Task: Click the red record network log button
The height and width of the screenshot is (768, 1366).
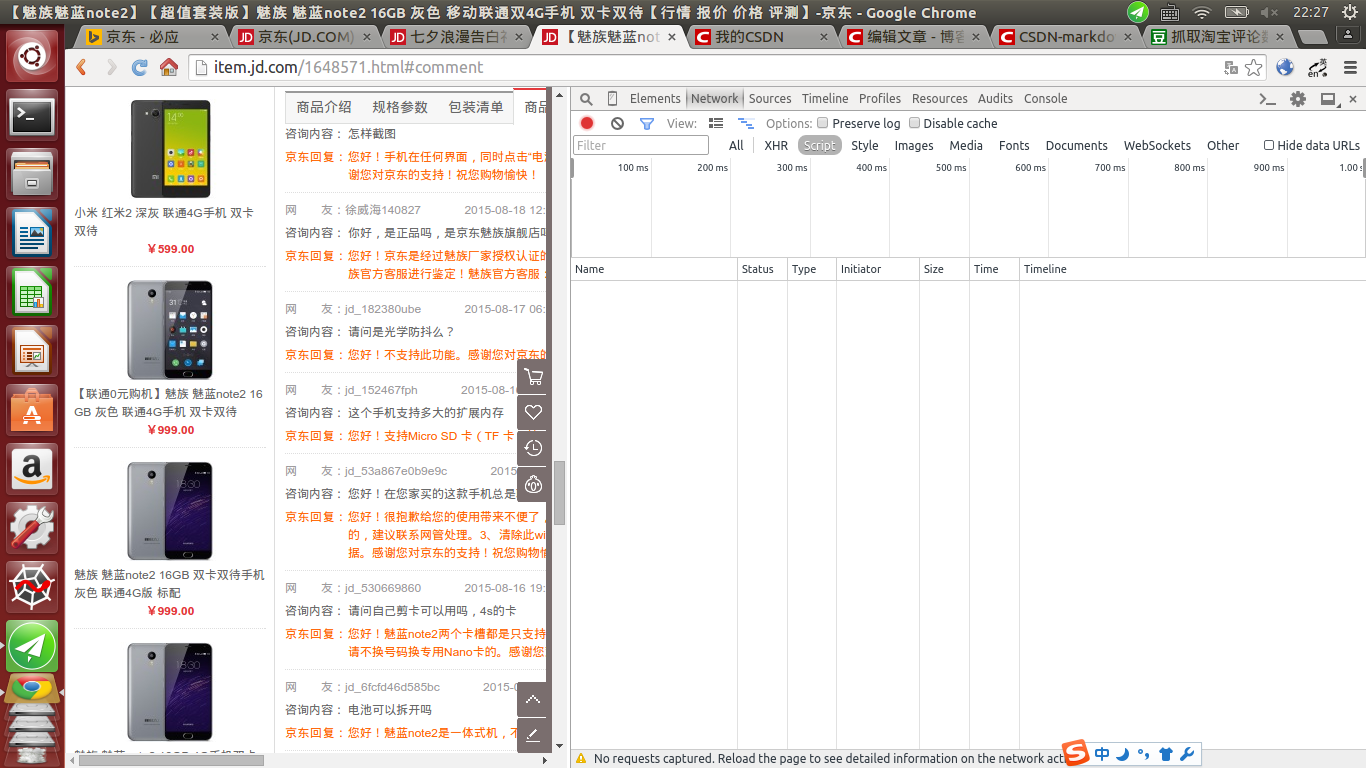Action: coord(587,123)
